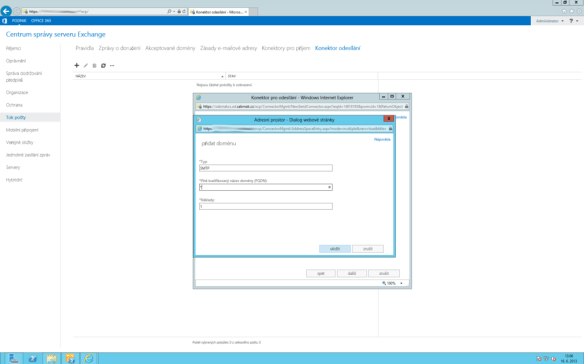Open Servery in the left navigation
Image resolution: width=584 pixels, height=364 pixels.
(x=13, y=167)
